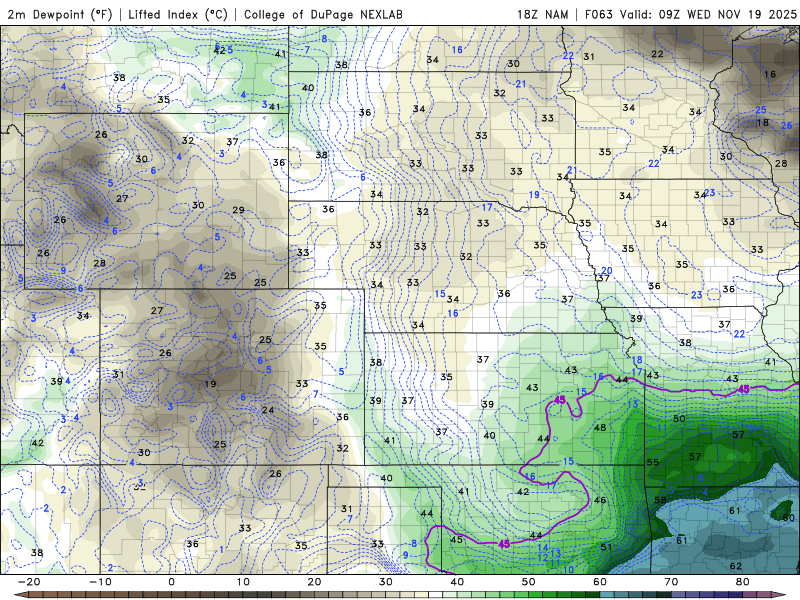Click the '18Z NAM' model run label
This screenshot has height=600, width=800.
[542, 14]
